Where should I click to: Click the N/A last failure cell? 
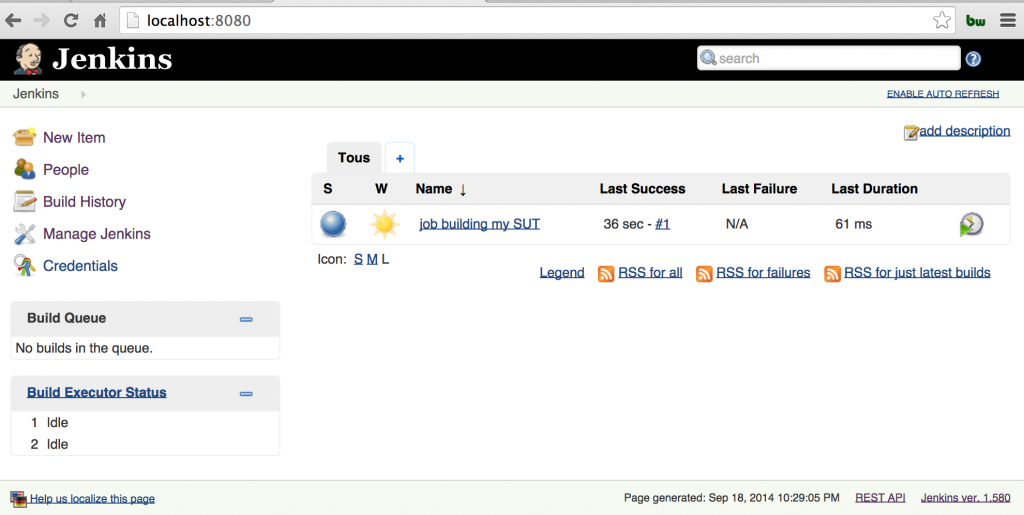(737, 224)
